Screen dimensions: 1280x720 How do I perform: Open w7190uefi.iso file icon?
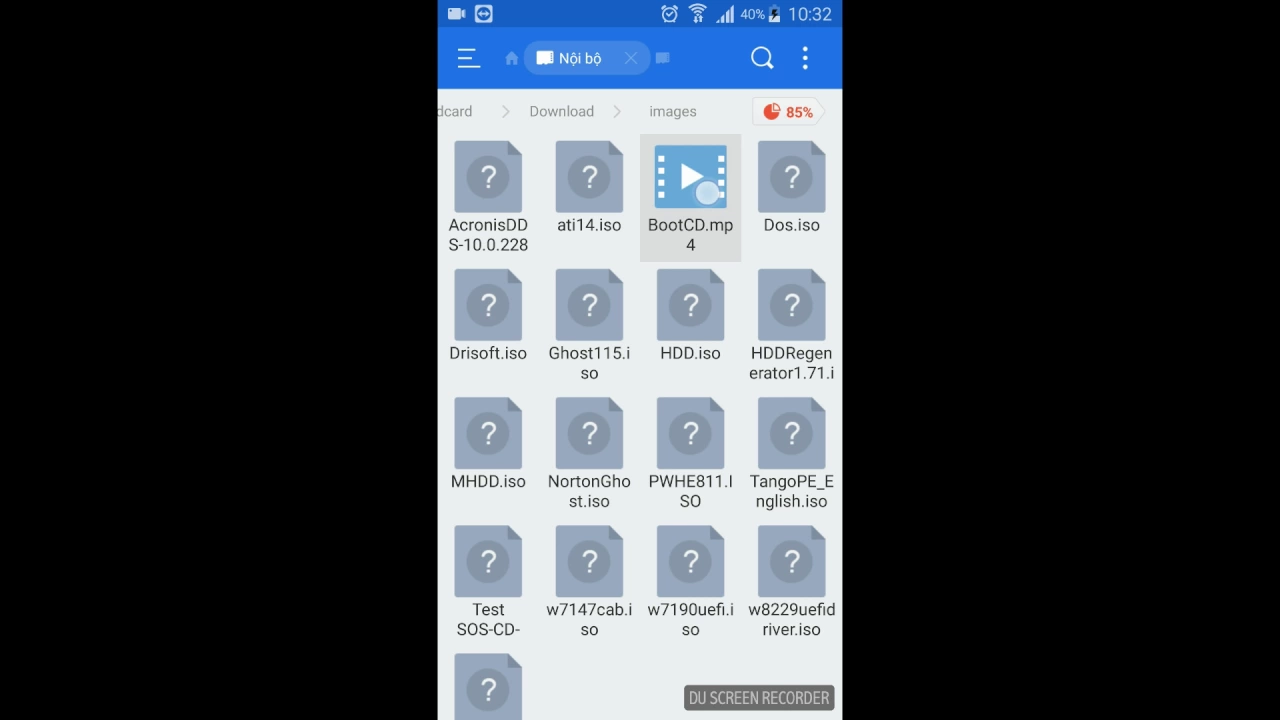[690, 561]
